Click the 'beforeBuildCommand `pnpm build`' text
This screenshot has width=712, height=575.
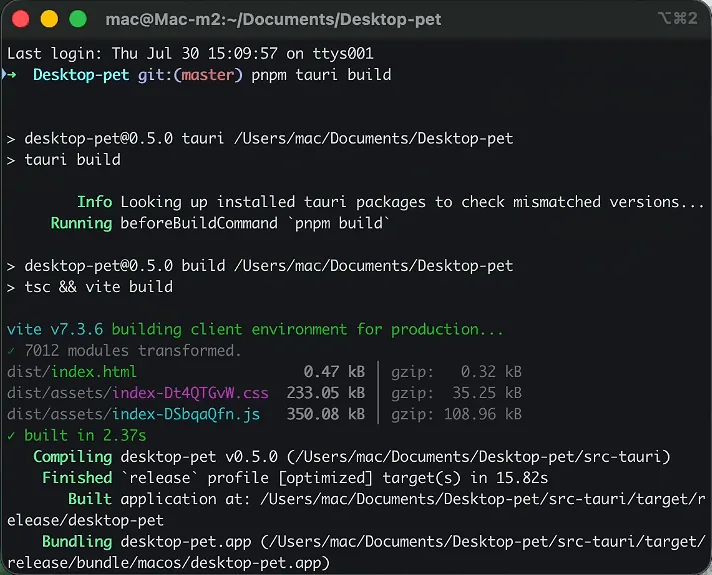[255, 223]
